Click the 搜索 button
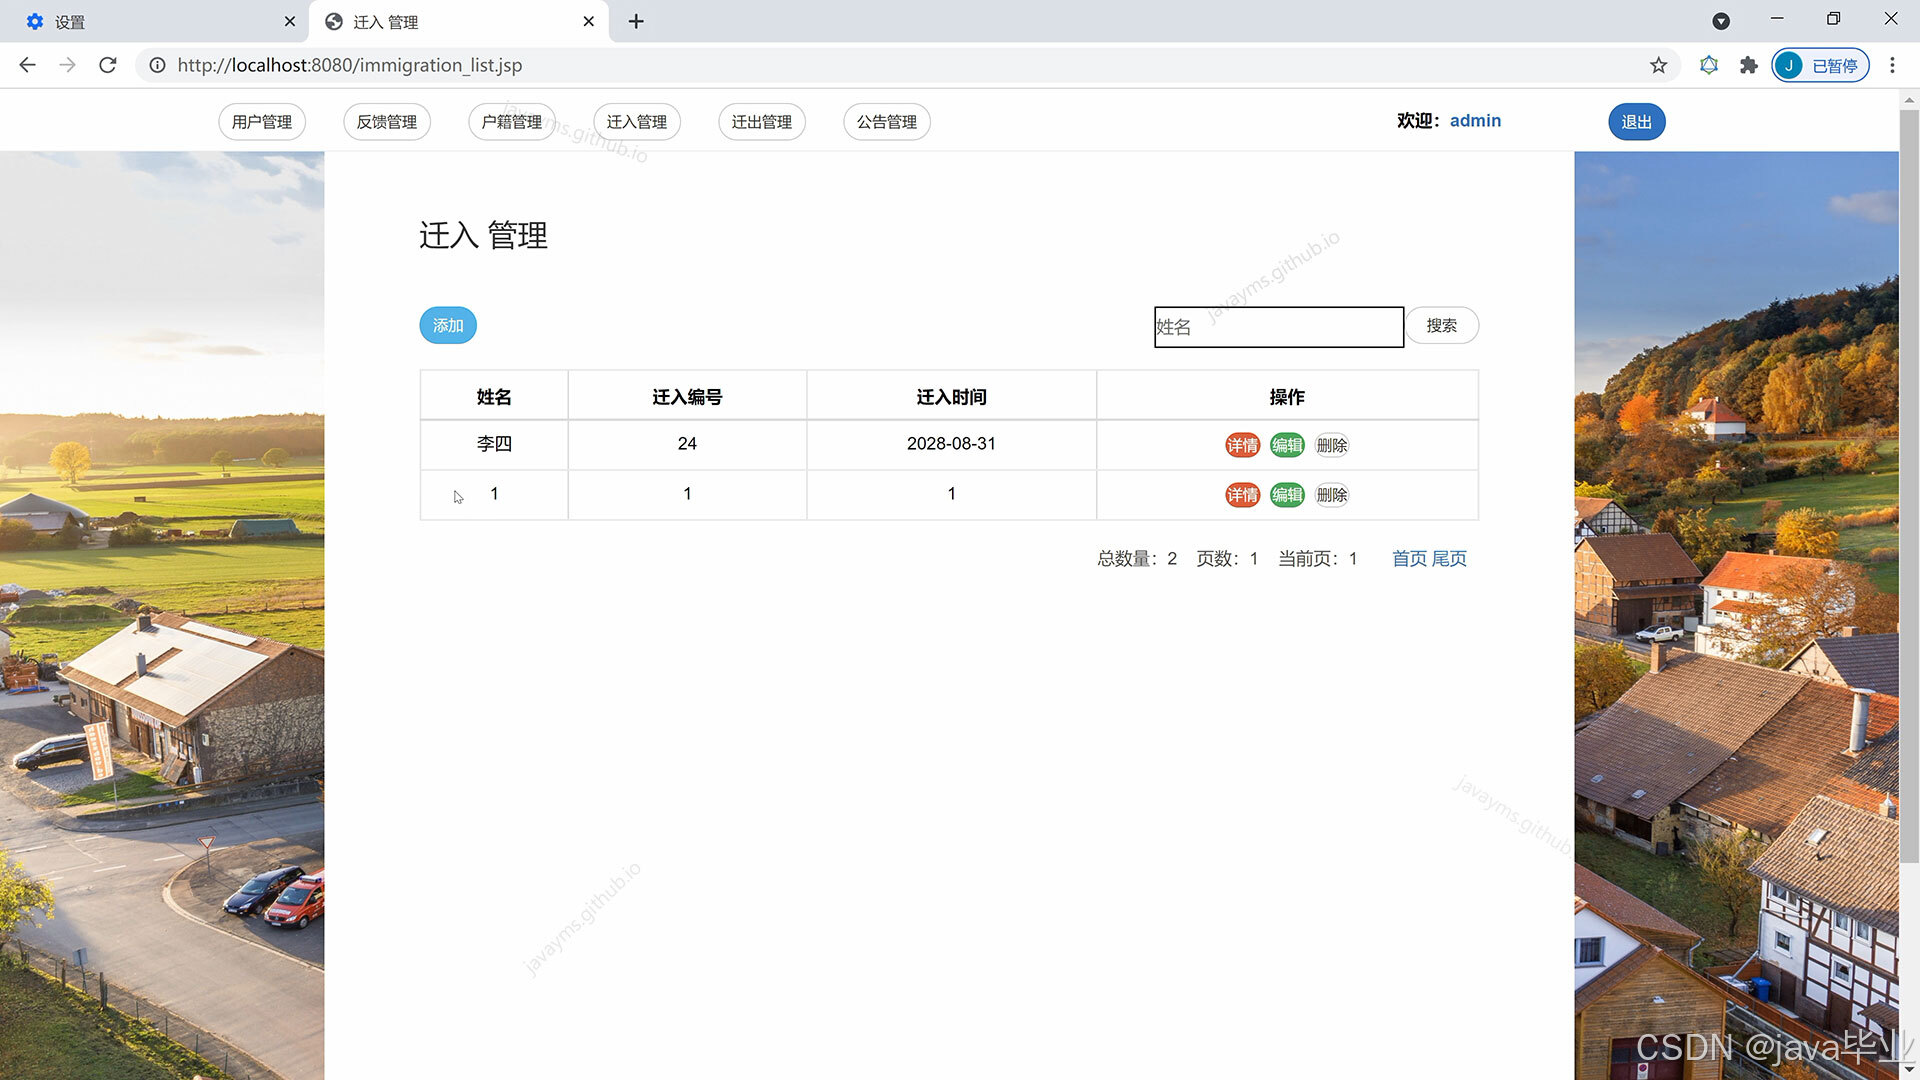1920x1080 pixels. 1442,326
